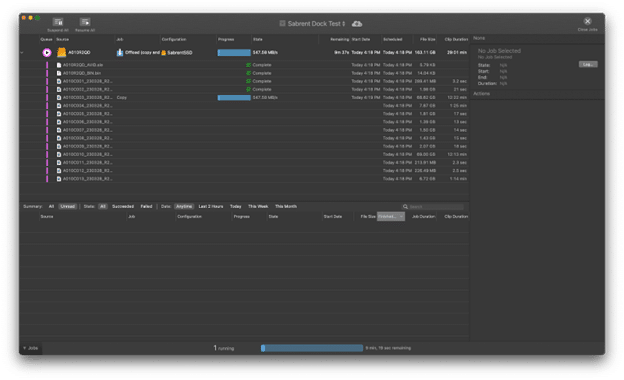Click the clip icon of A010C005_230328

coord(59,114)
